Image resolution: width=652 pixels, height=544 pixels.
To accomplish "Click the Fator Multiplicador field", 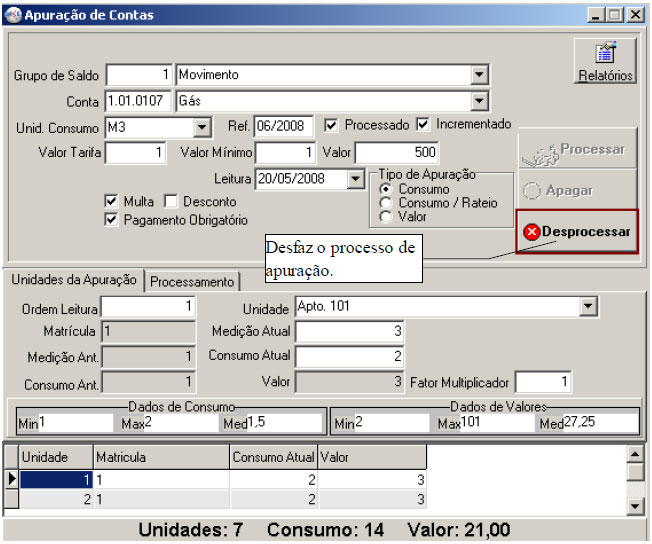I will click(543, 382).
